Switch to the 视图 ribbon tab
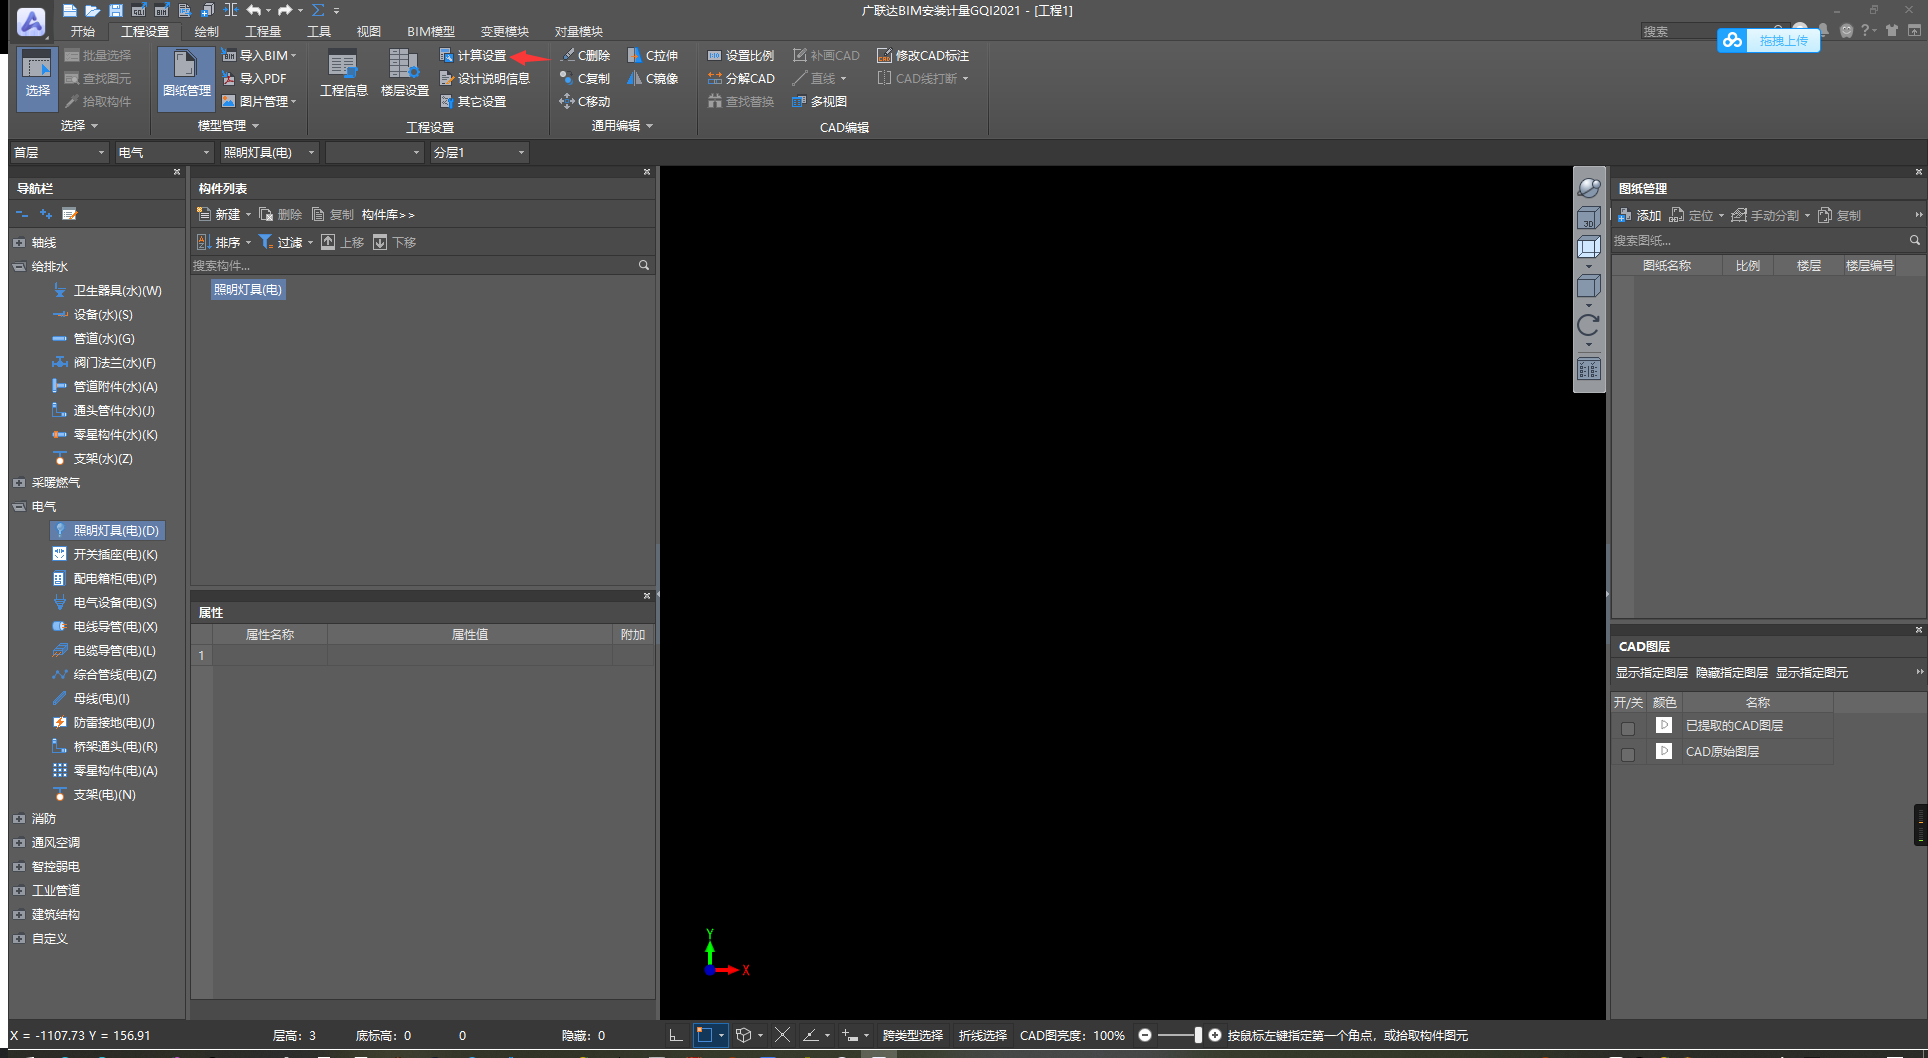The height and width of the screenshot is (1058, 1928). (369, 32)
